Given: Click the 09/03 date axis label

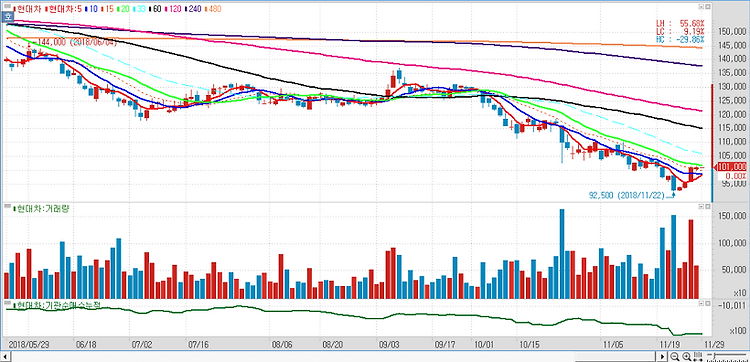Looking at the screenshot, I should pos(389,344).
